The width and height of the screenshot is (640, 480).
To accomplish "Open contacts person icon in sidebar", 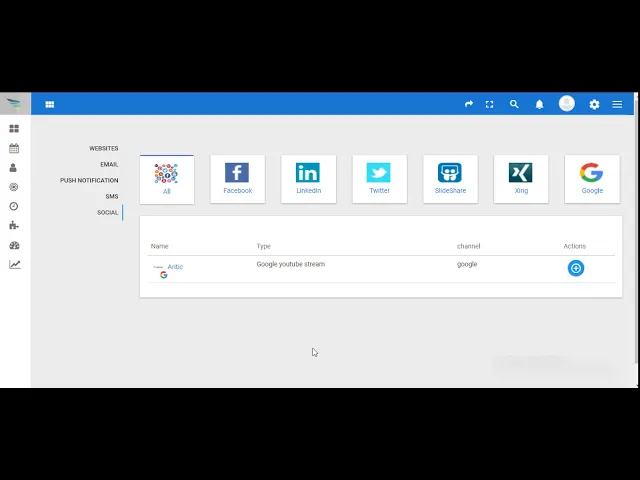I will click(13, 167).
